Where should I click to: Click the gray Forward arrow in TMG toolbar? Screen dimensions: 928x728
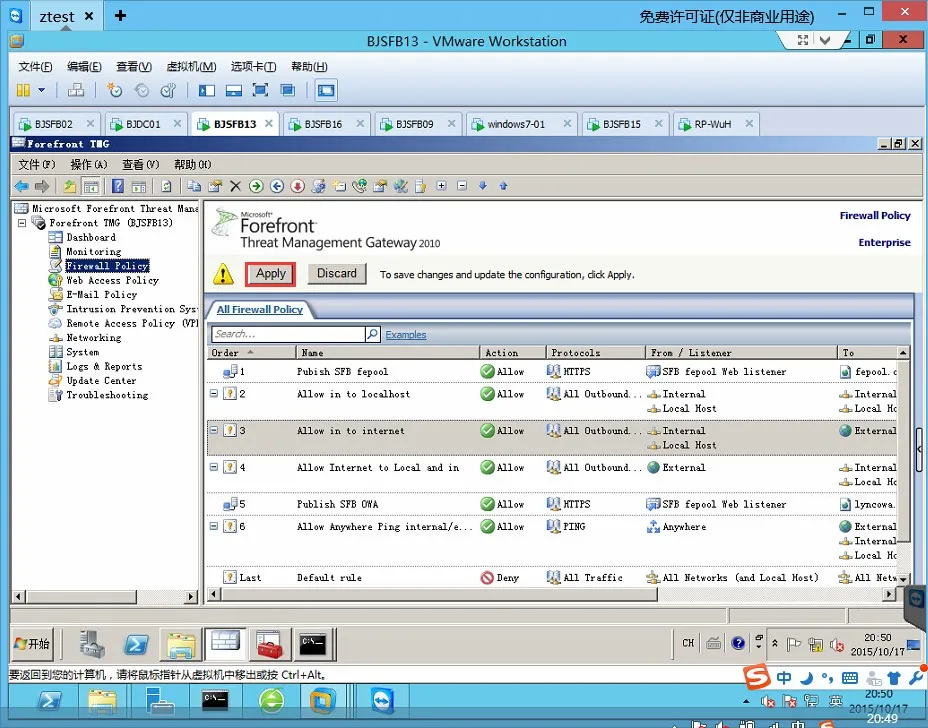(41, 186)
